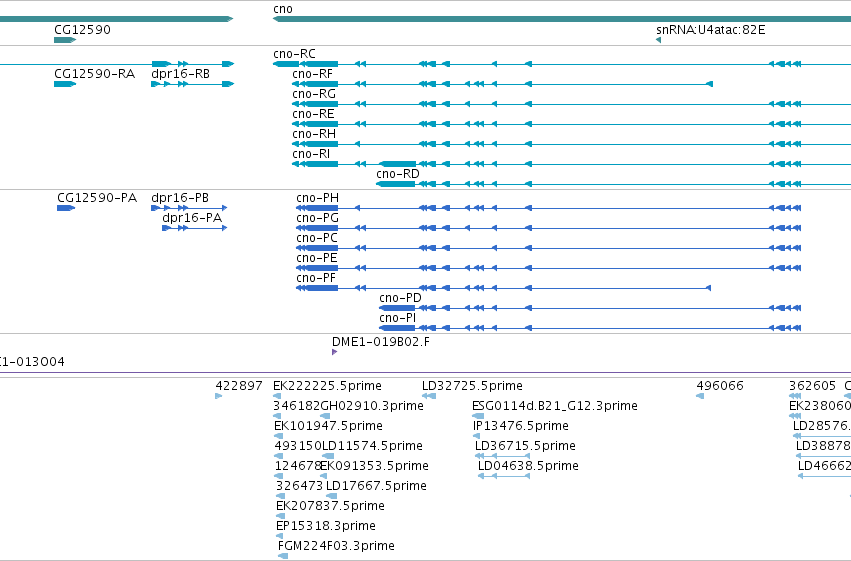Select the CG12590-PA protein glyph

tap(66, 208)
